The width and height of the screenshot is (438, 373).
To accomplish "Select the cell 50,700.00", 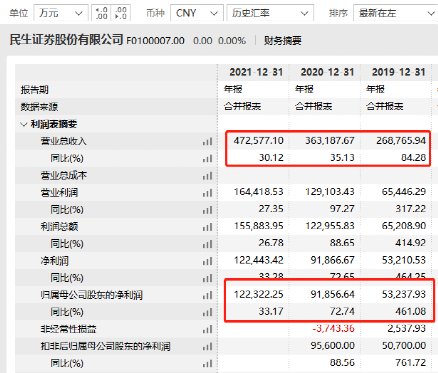I will pyautogui.click(x=404, y=346).
